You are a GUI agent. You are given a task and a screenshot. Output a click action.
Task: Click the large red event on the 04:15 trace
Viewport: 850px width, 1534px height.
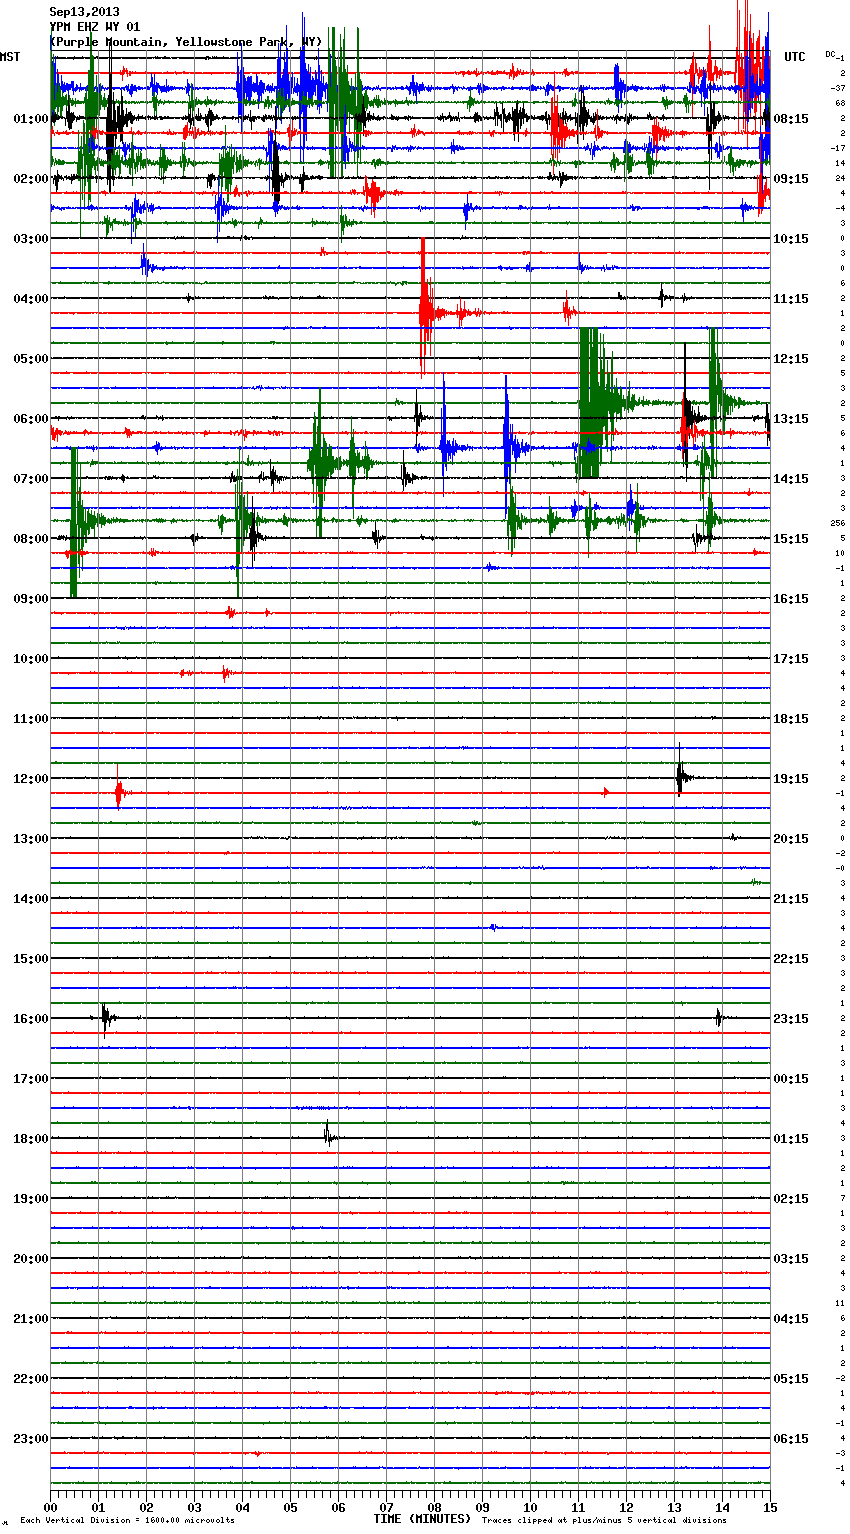click(428, 310)
